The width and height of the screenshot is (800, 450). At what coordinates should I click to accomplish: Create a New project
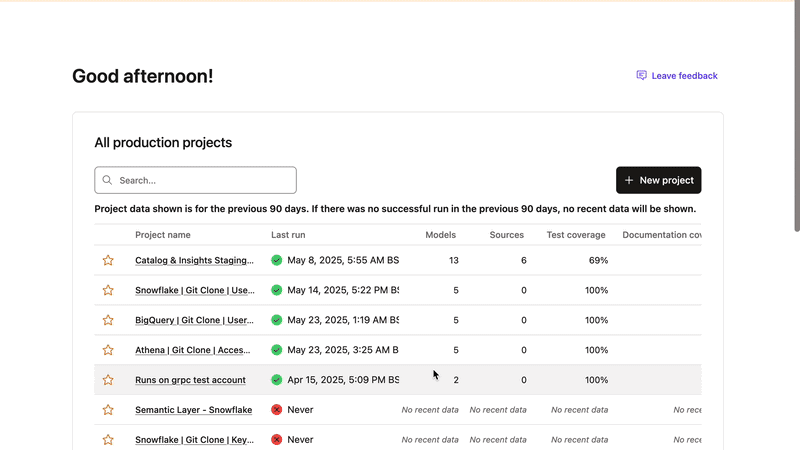658,180
